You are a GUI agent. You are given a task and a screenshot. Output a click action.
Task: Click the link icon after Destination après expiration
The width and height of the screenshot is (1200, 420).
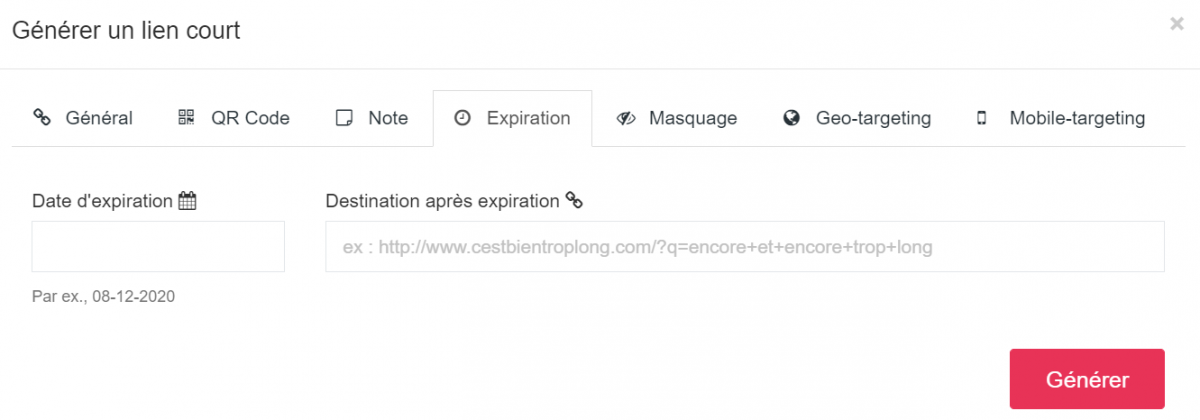pyautogui.click(x=574, y=200)
